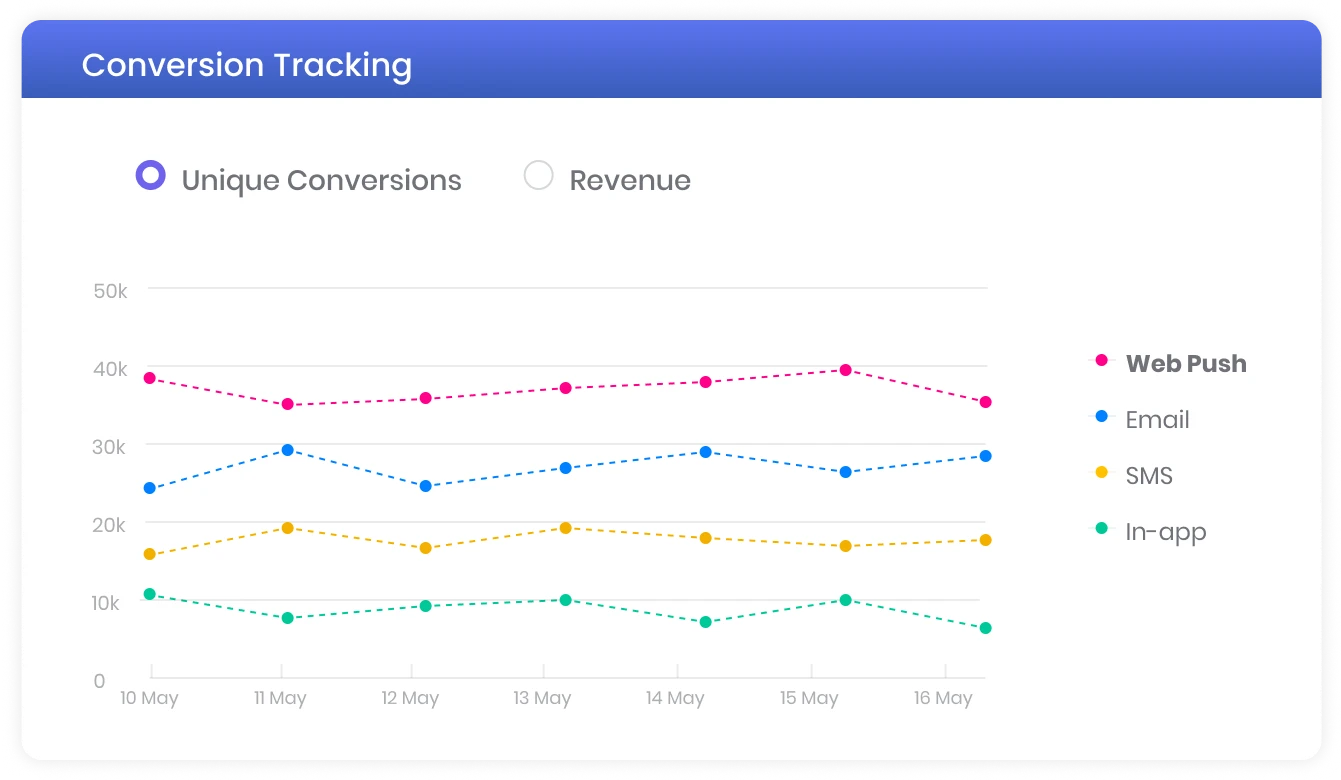This screenshot has height=780, width=1341.
Task: Click the green In-app legend dot
Action: [x=1102, y=528]
